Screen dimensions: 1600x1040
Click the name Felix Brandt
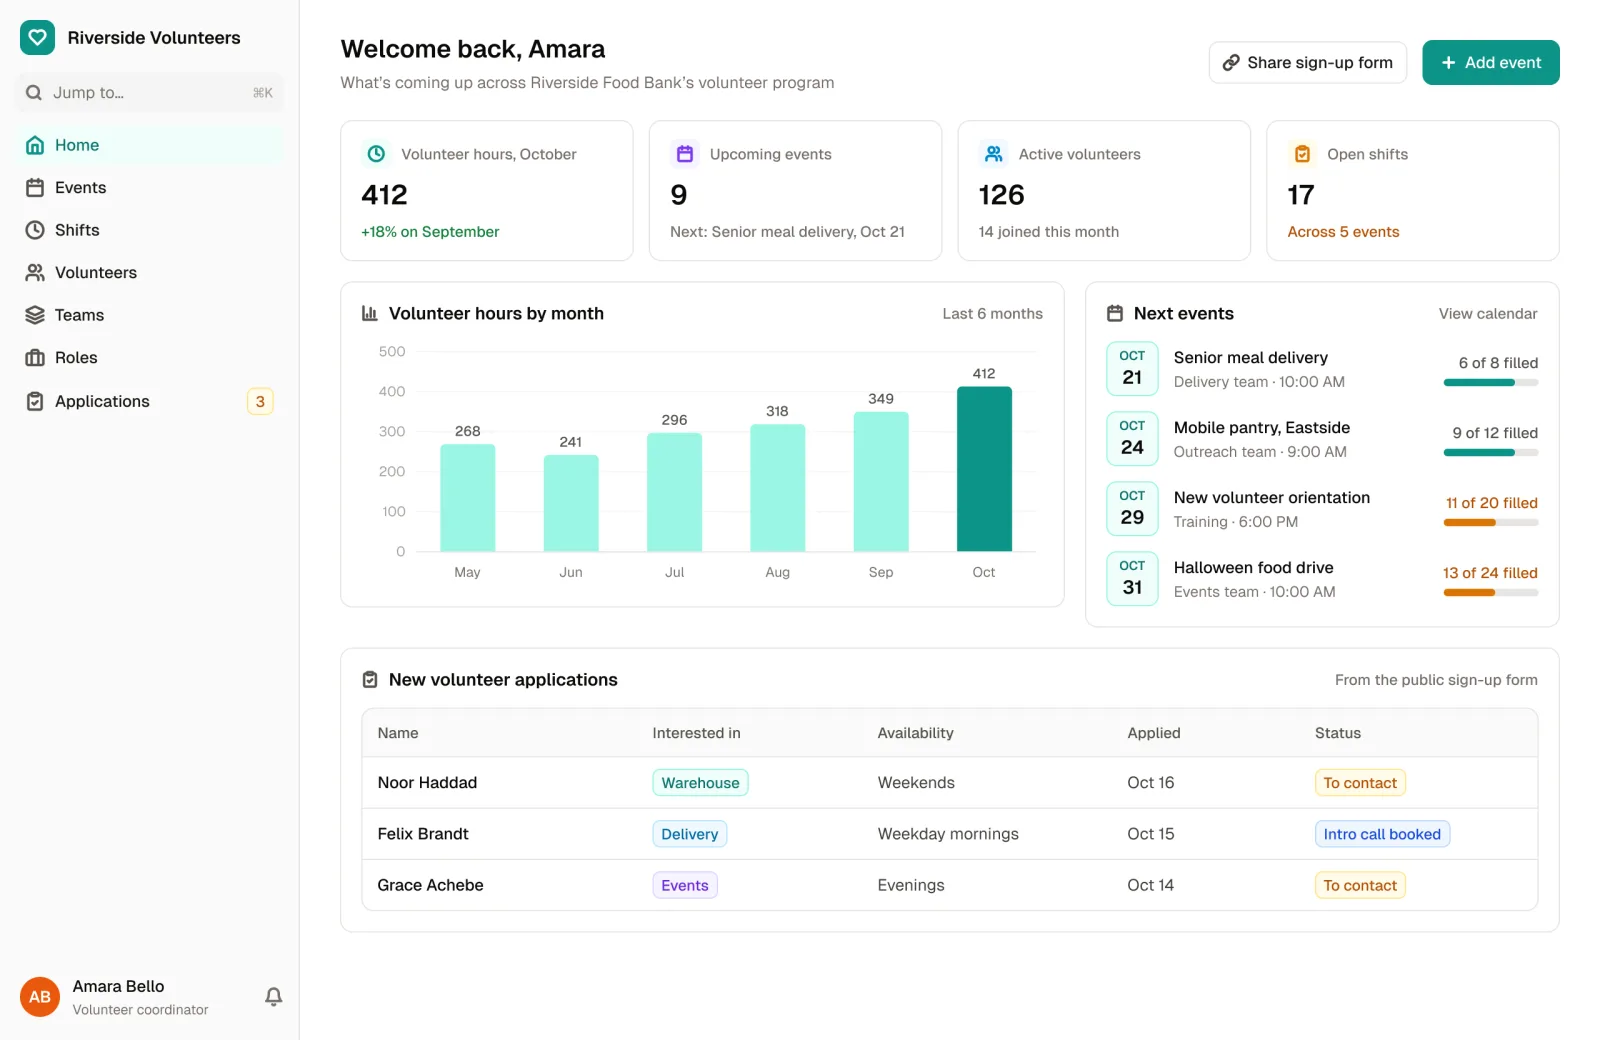tap(423, 834)
